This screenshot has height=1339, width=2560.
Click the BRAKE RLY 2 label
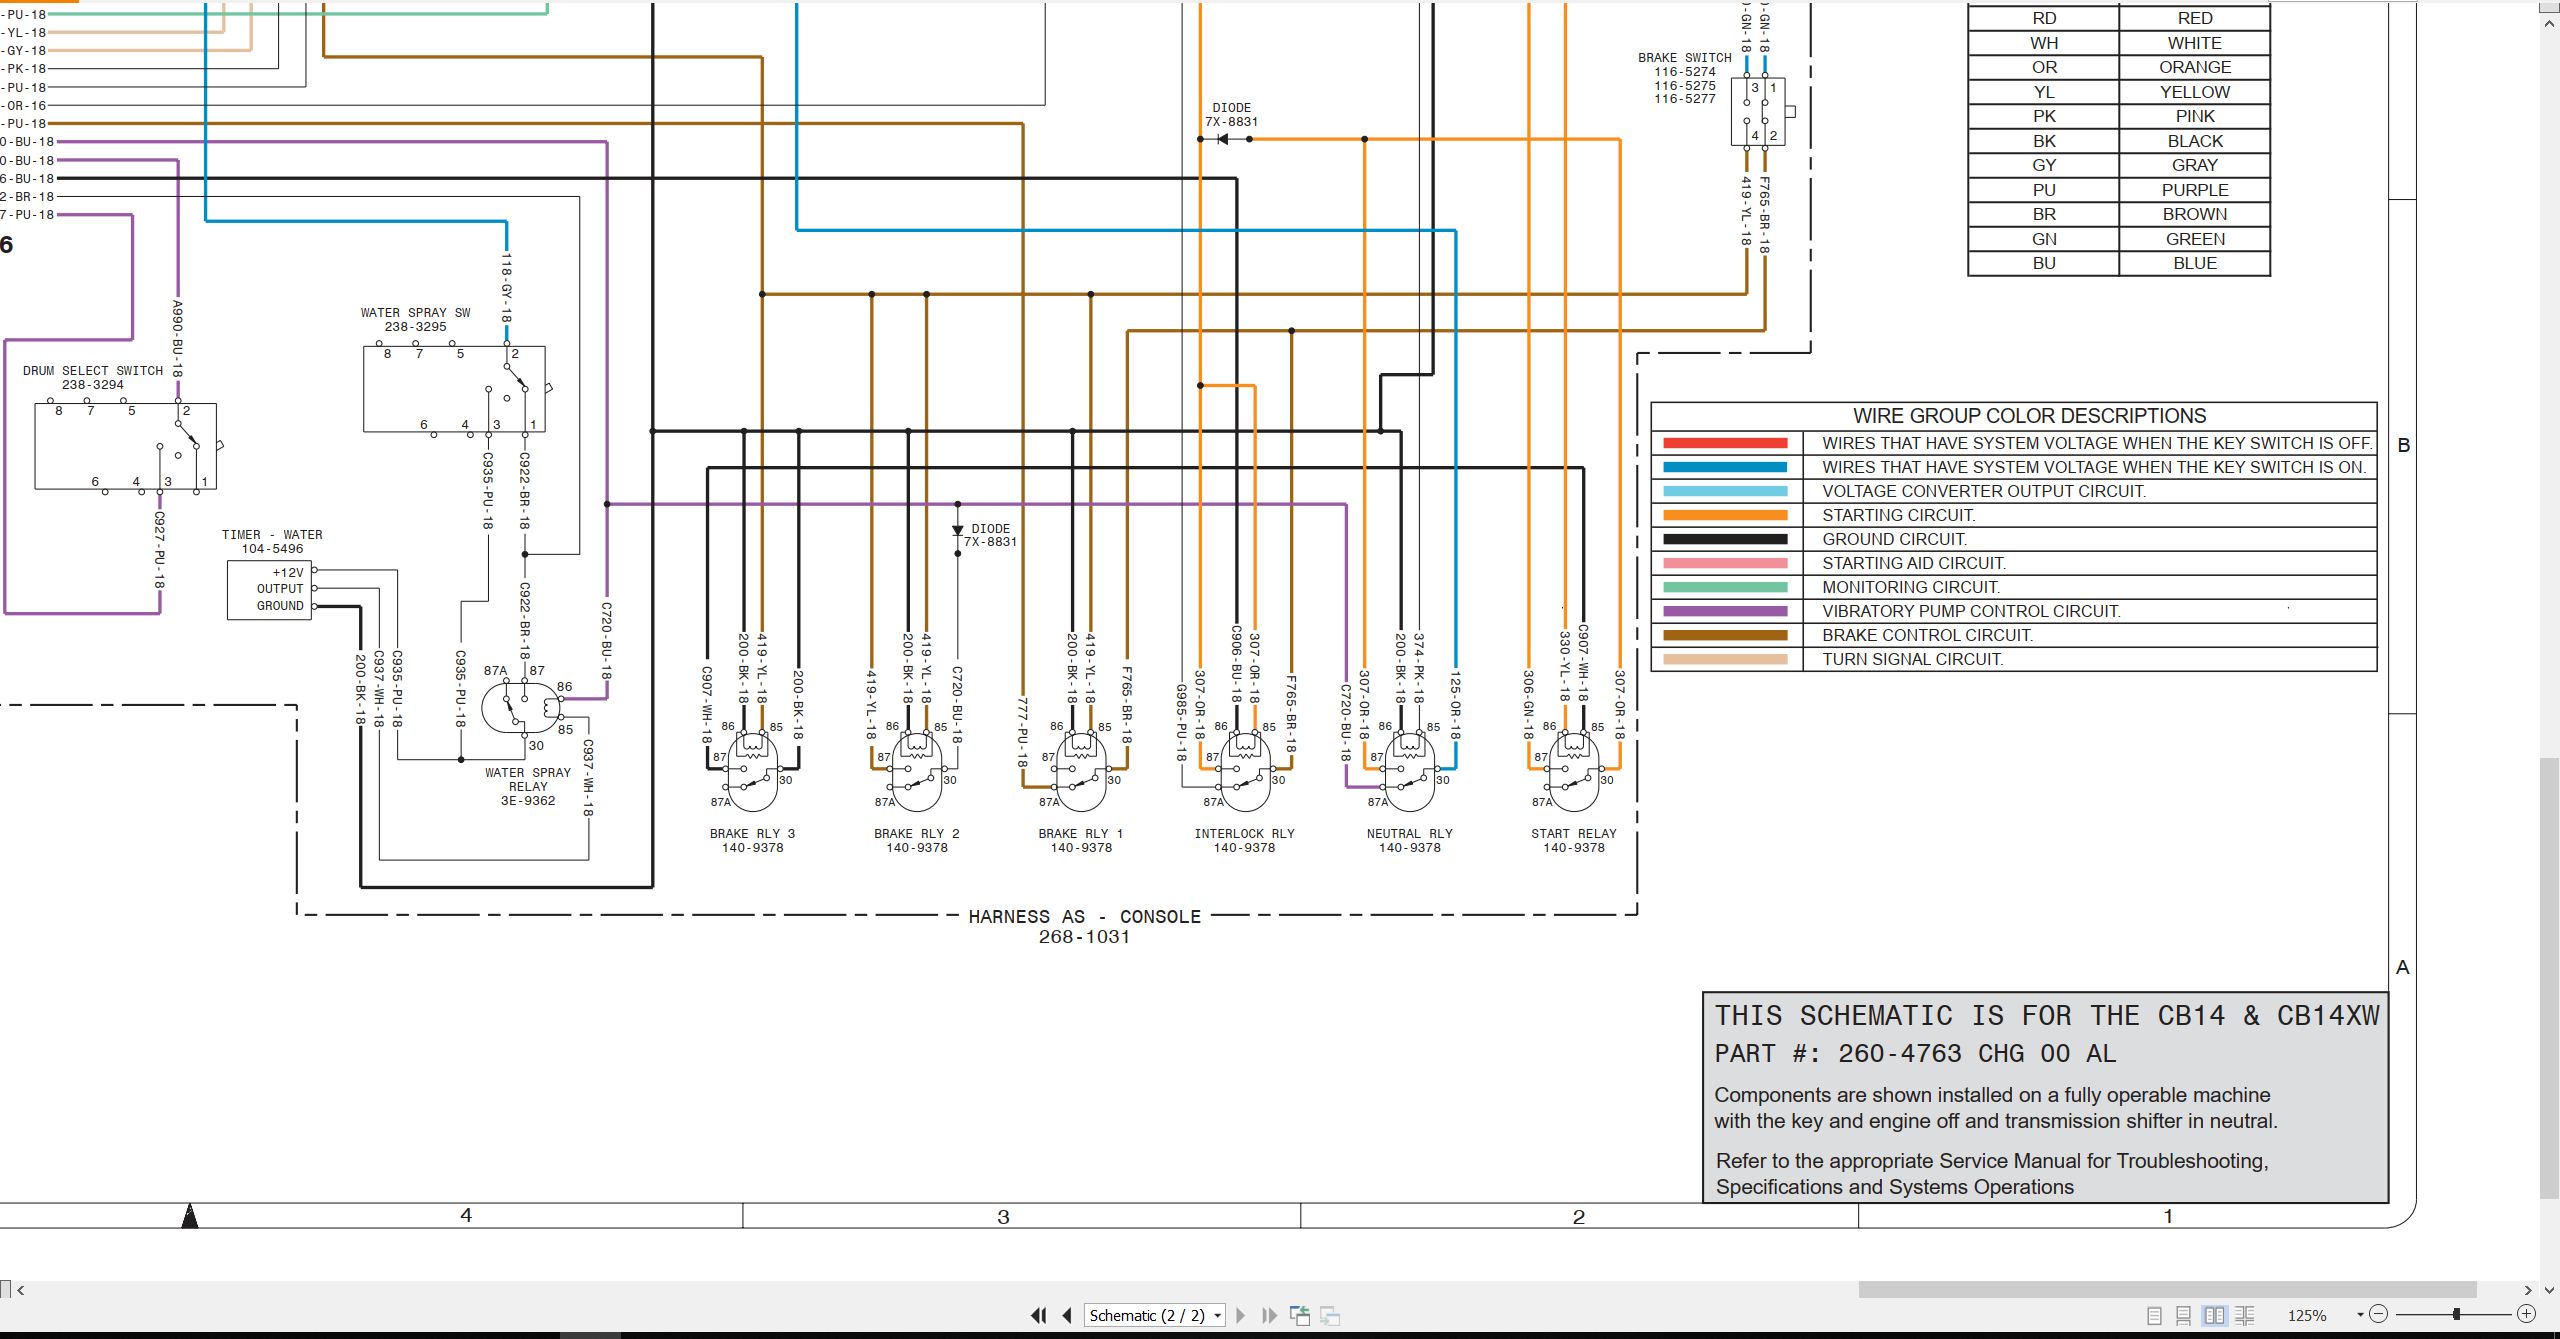[x=916, y=833]
